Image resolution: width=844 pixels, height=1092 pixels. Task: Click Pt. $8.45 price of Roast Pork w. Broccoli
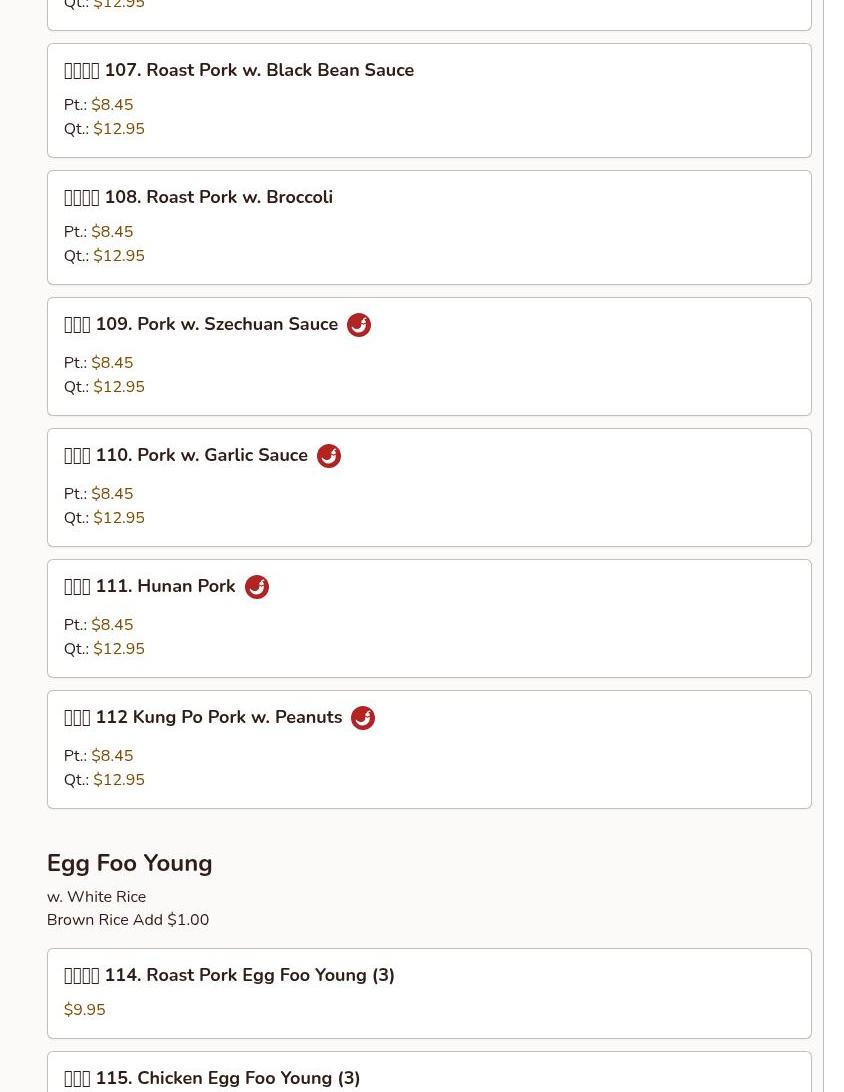tap(98, 231)
